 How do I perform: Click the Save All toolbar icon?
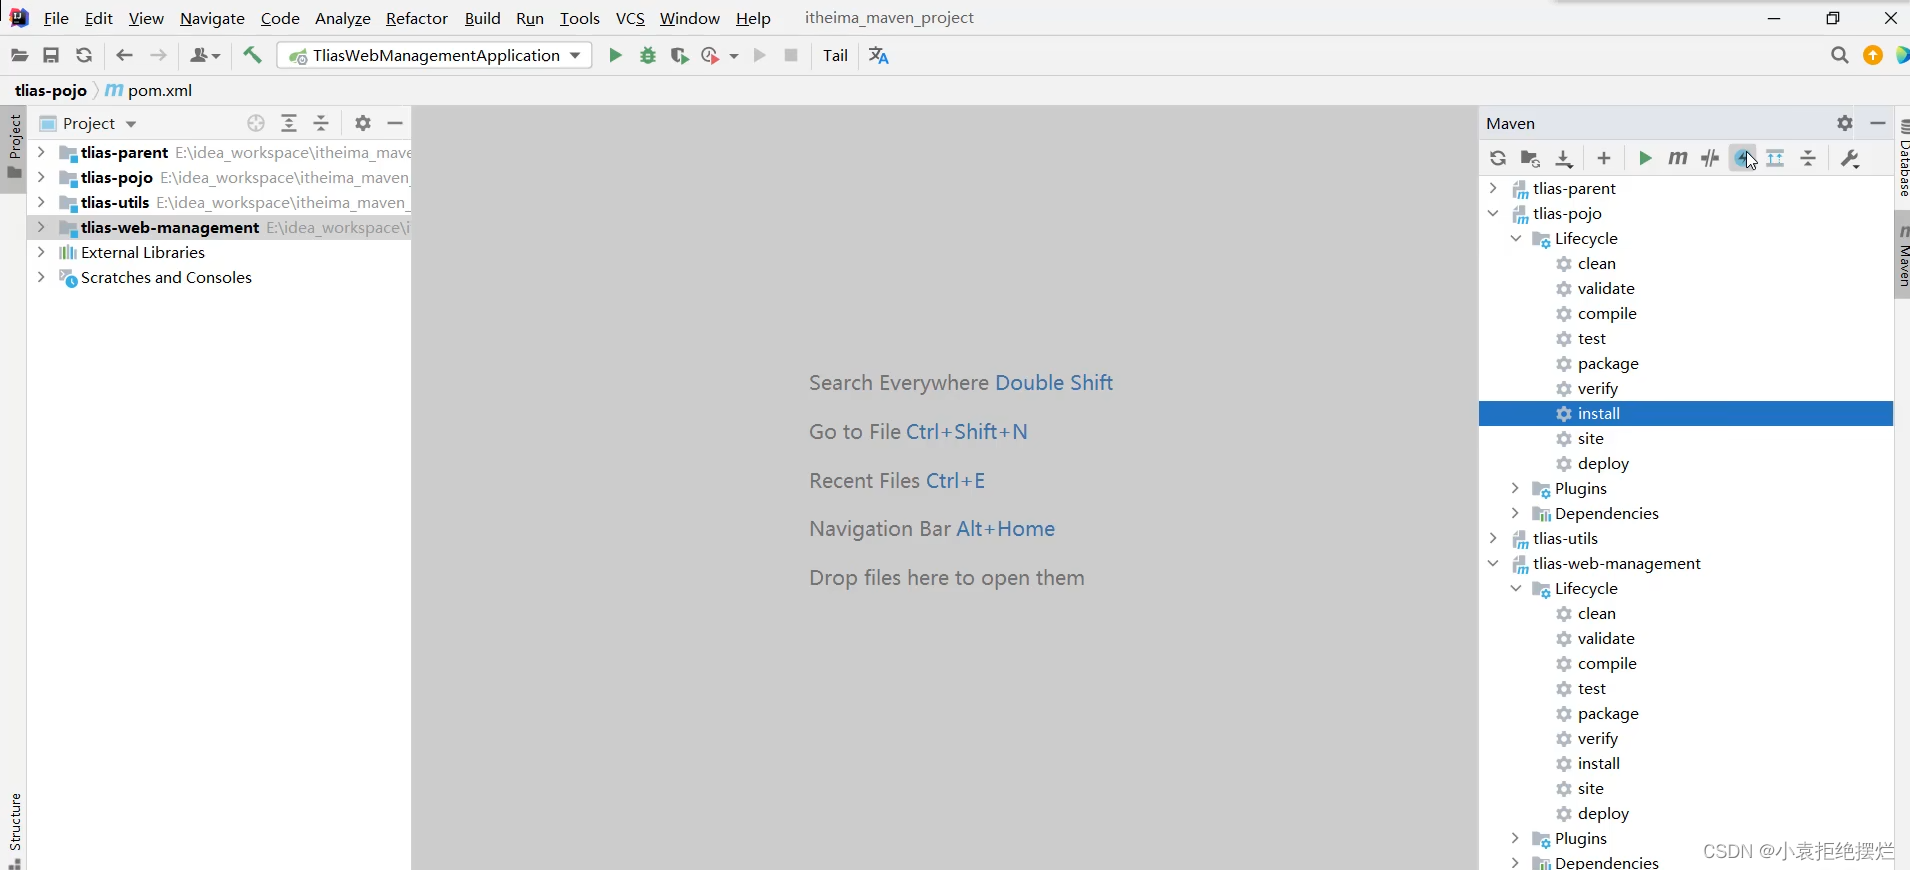click(51, 56)
